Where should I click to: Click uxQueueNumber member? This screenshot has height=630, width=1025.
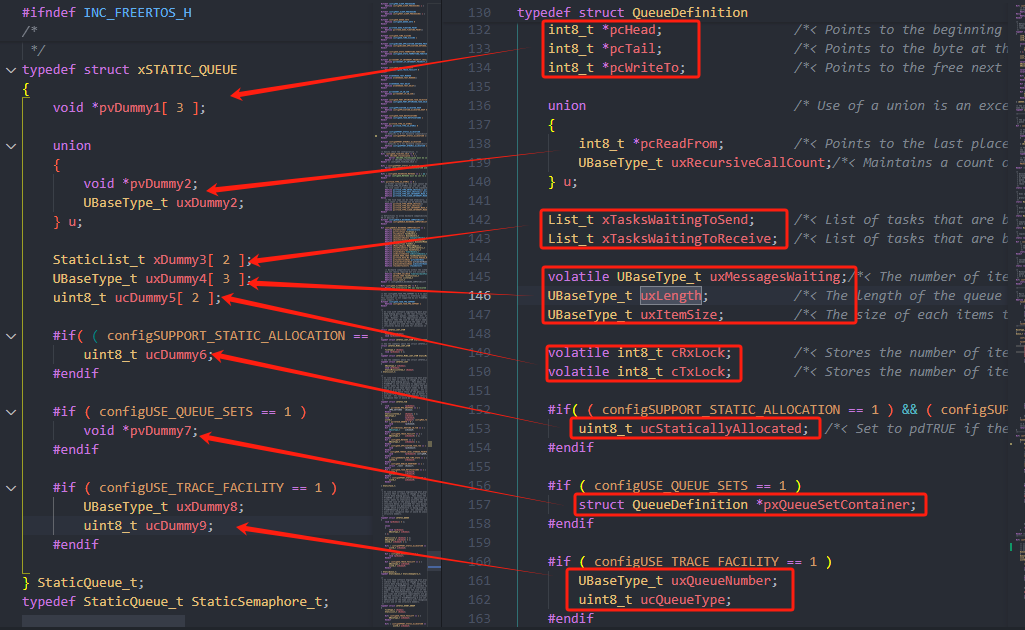point(721,581)
